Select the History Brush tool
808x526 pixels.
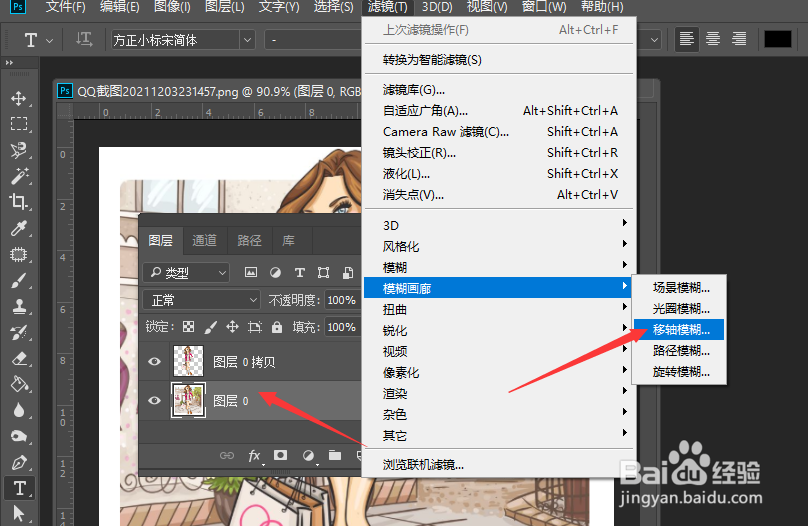click(x=19, y=332)
